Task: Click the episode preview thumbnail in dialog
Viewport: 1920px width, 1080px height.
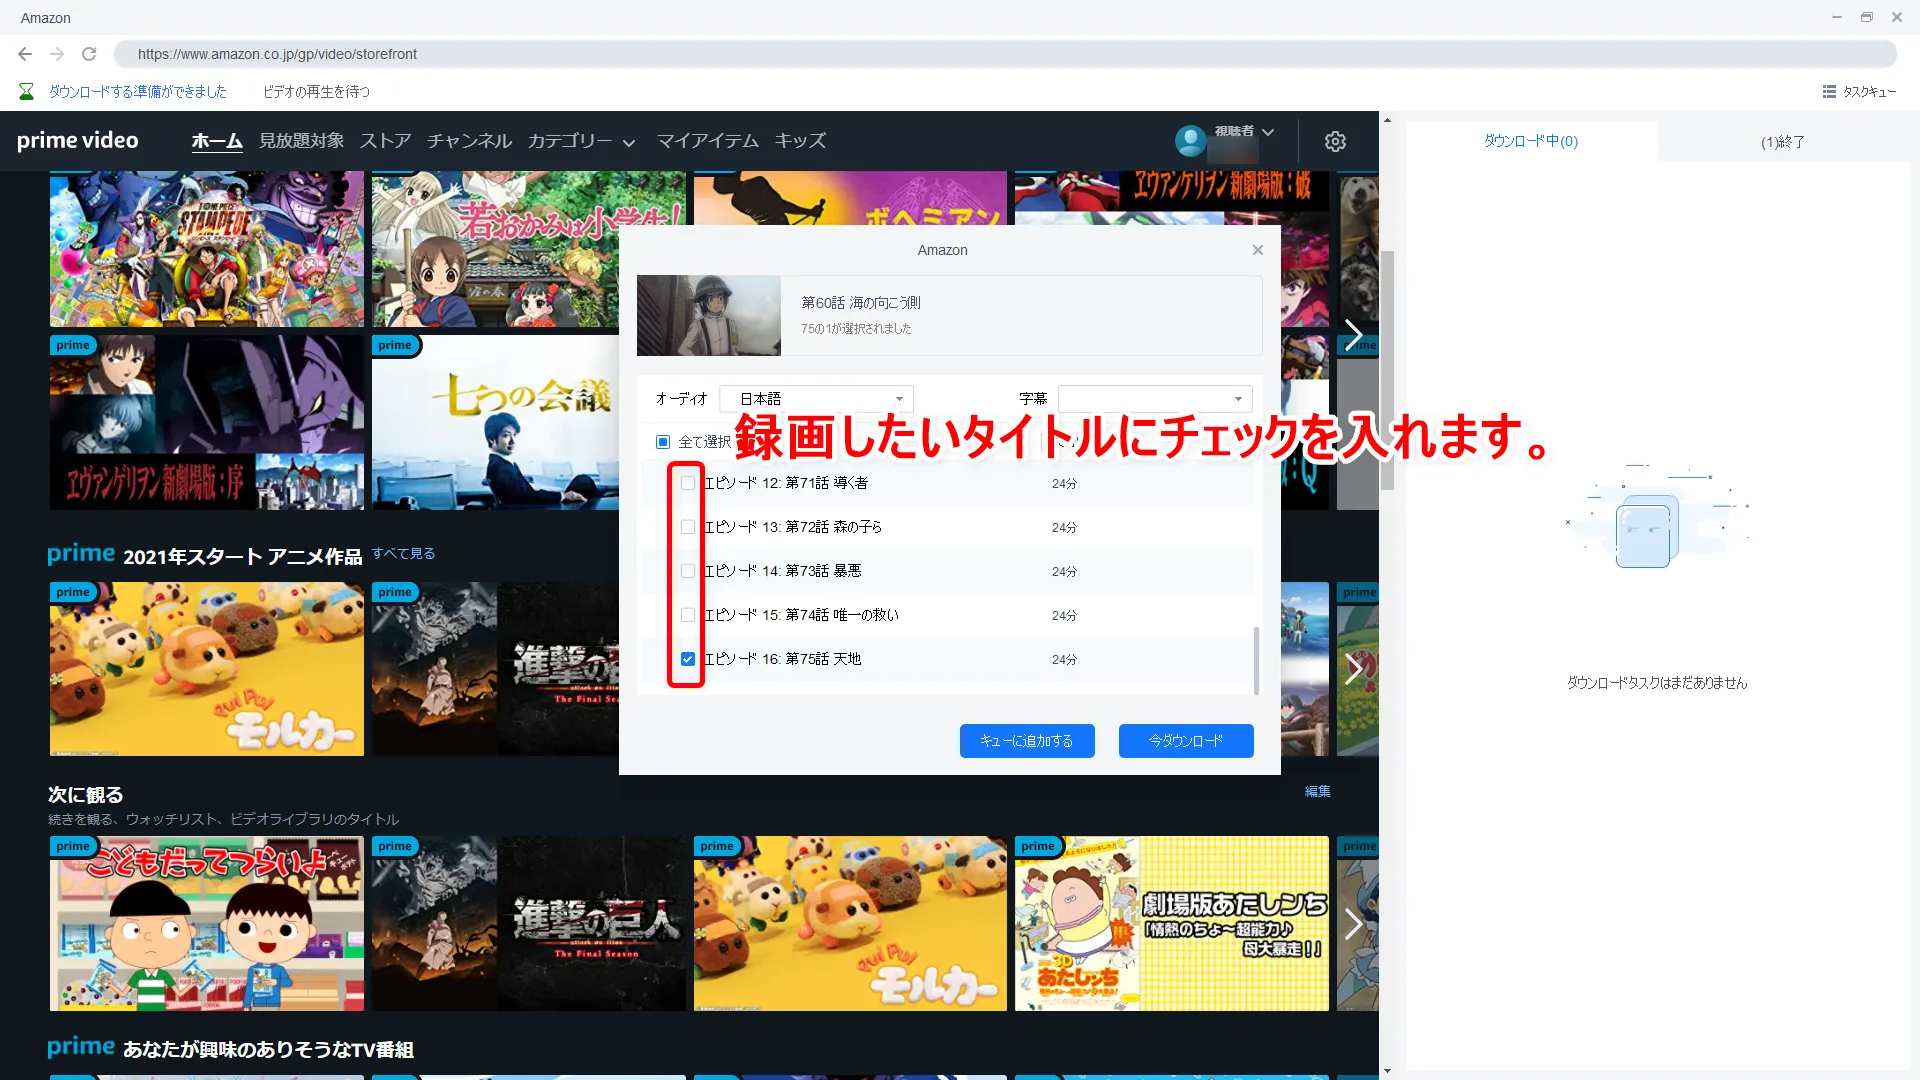Action: pyautogui.click(x=709, y=316)
